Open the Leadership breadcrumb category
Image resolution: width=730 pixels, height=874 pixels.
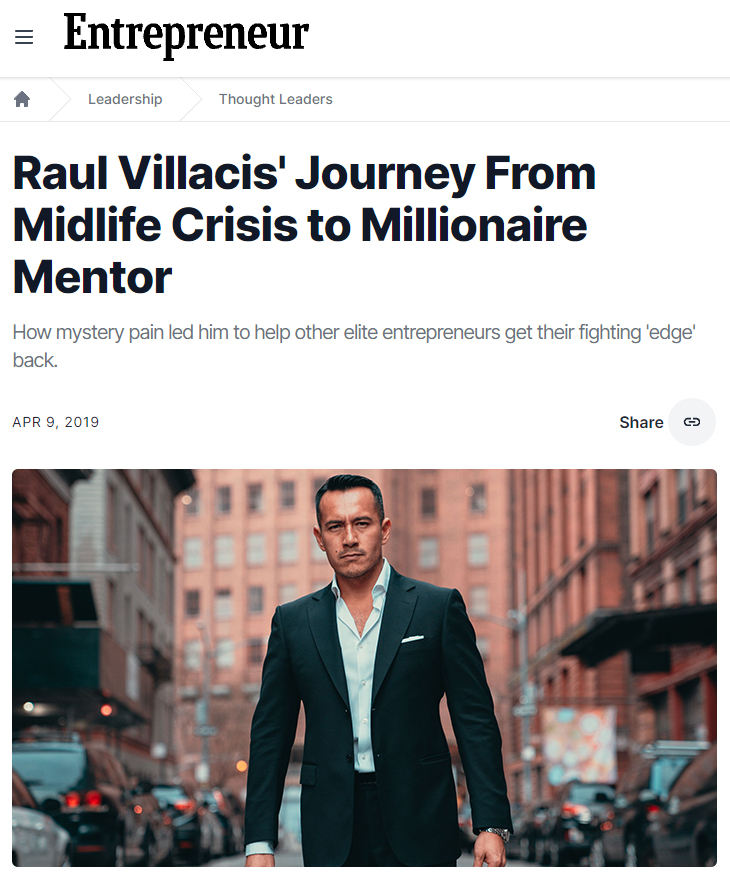(x=125, y=99)
